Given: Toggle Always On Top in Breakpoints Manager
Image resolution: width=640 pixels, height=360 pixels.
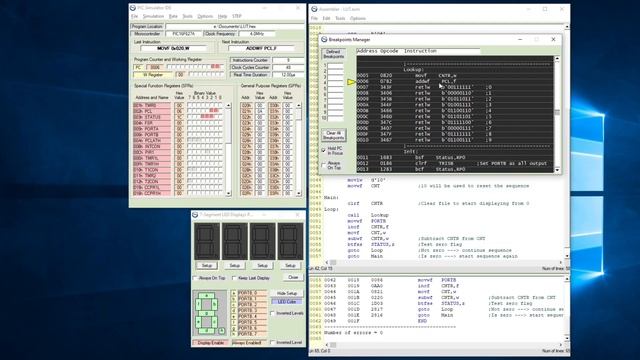Looking at the screenshot, I should tap(324, 165).
